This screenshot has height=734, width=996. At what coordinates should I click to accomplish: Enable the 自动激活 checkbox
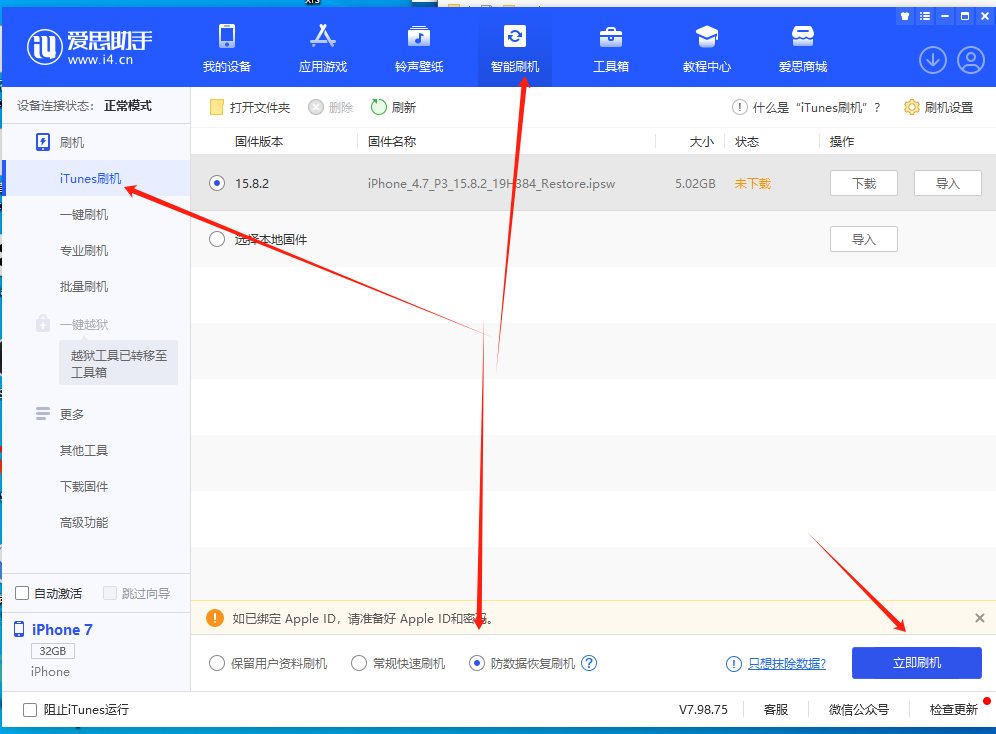click(22, 593)
